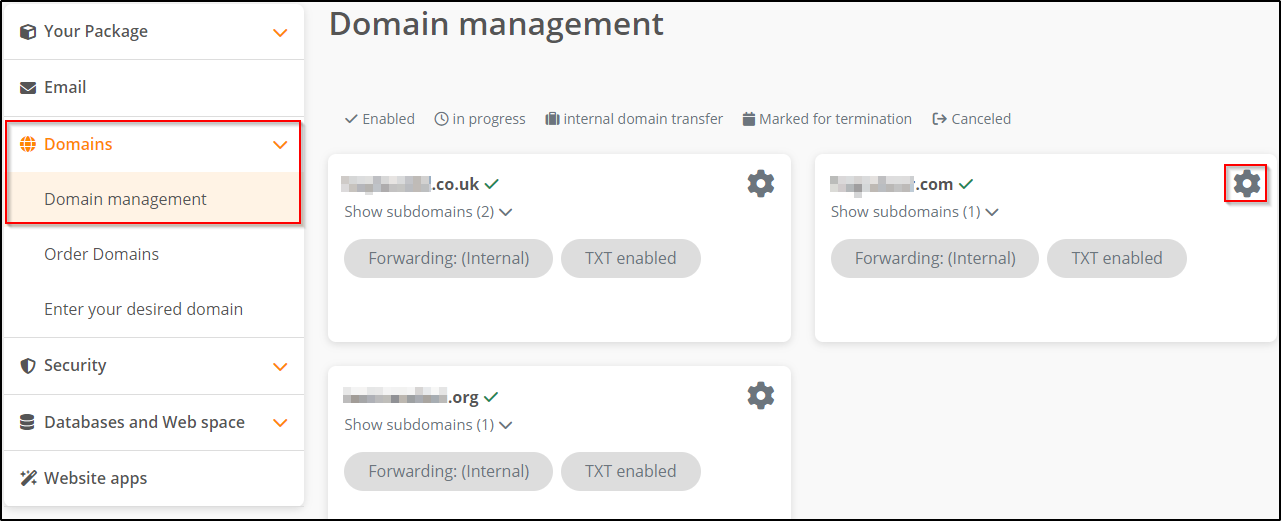
Task: Show subdomains (1) for the .com domain
Action: coord(914,212)
